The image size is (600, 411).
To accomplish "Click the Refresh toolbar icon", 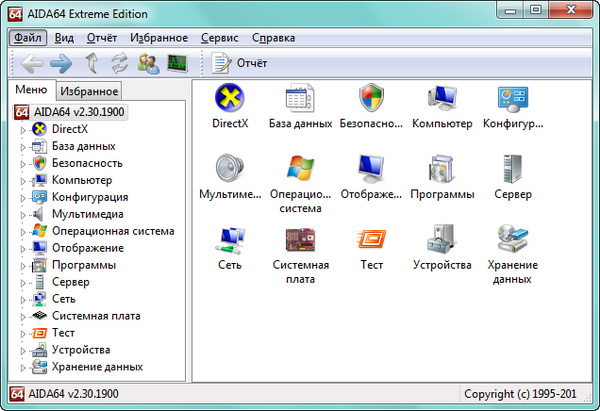I will (x=121, y=64).
